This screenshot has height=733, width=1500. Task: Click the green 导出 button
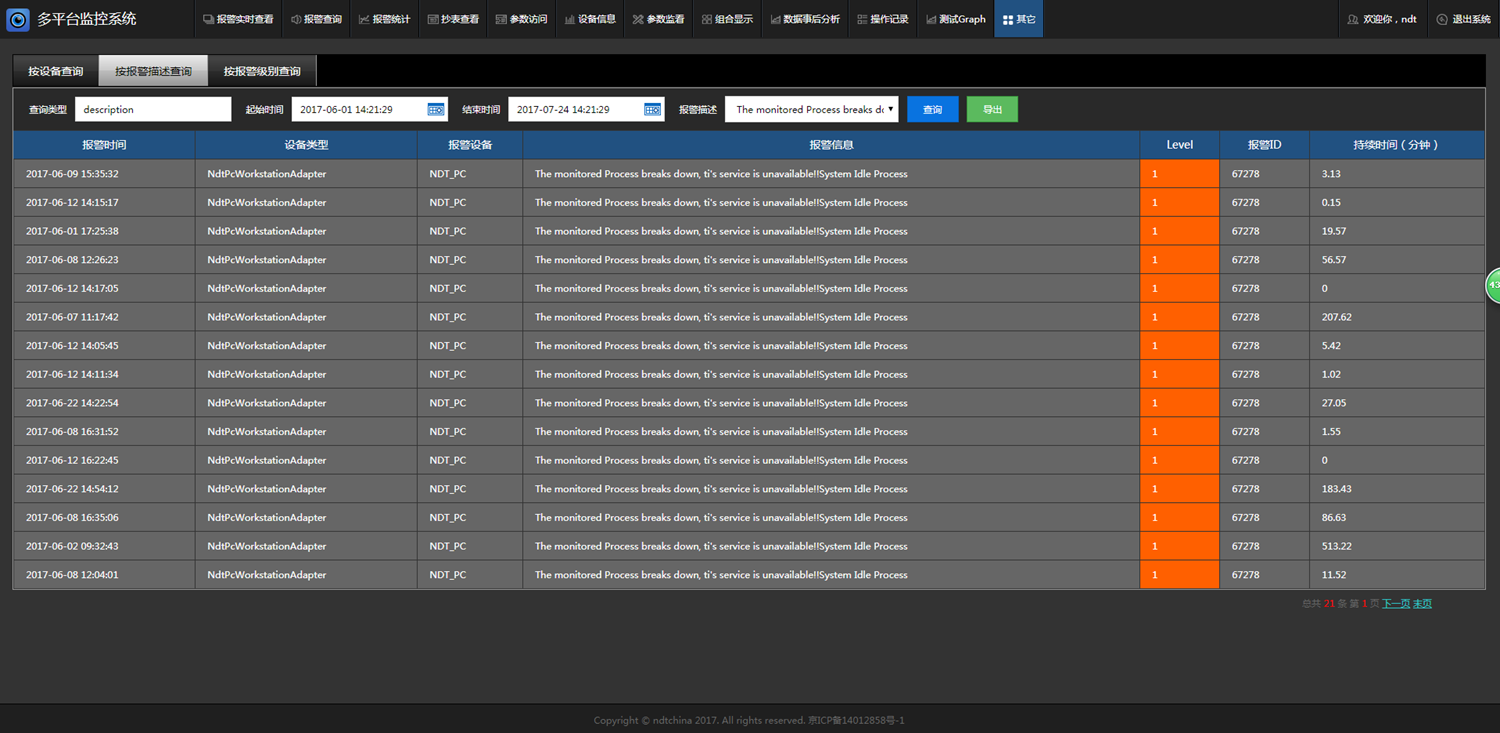pos(992,110)
